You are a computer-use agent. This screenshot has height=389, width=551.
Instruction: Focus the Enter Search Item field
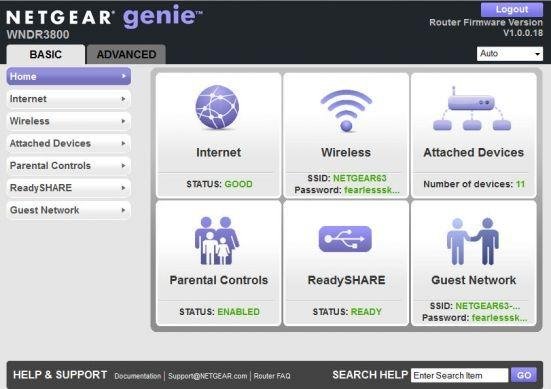coord(460,375)
